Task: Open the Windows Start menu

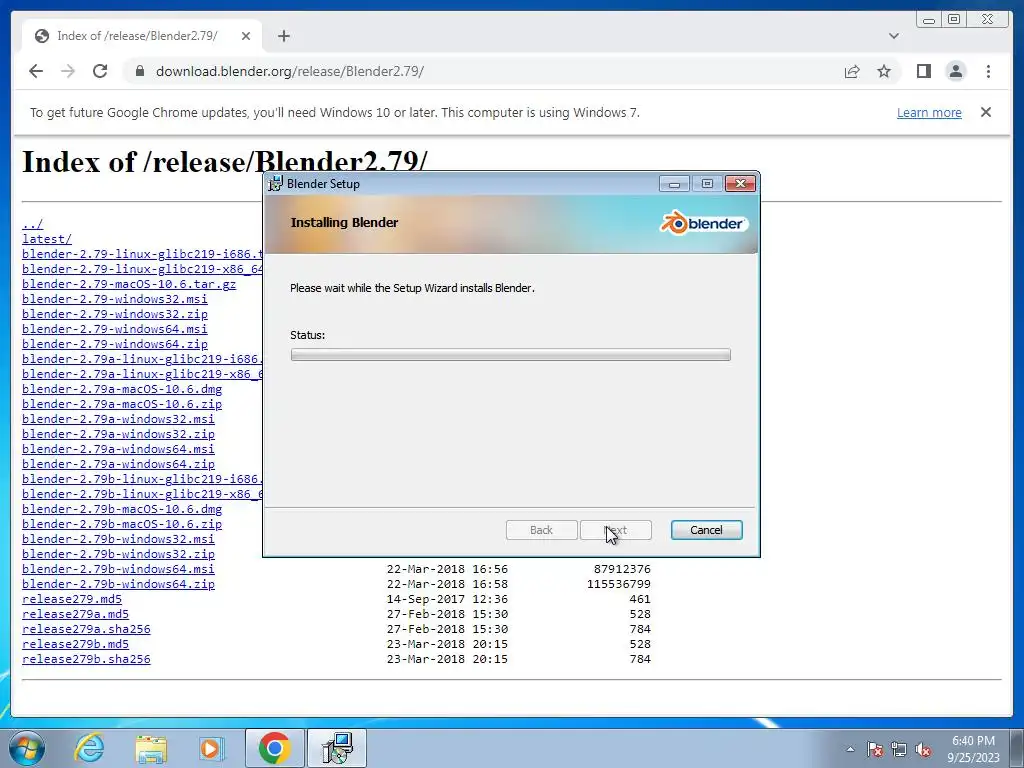Action: (27, 748)
